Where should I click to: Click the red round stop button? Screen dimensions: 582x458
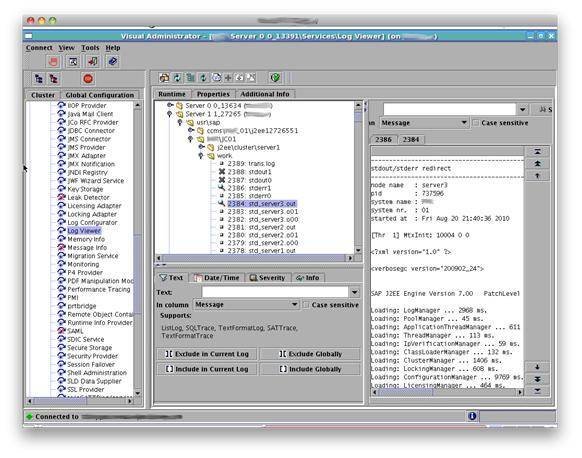point(88,79)
